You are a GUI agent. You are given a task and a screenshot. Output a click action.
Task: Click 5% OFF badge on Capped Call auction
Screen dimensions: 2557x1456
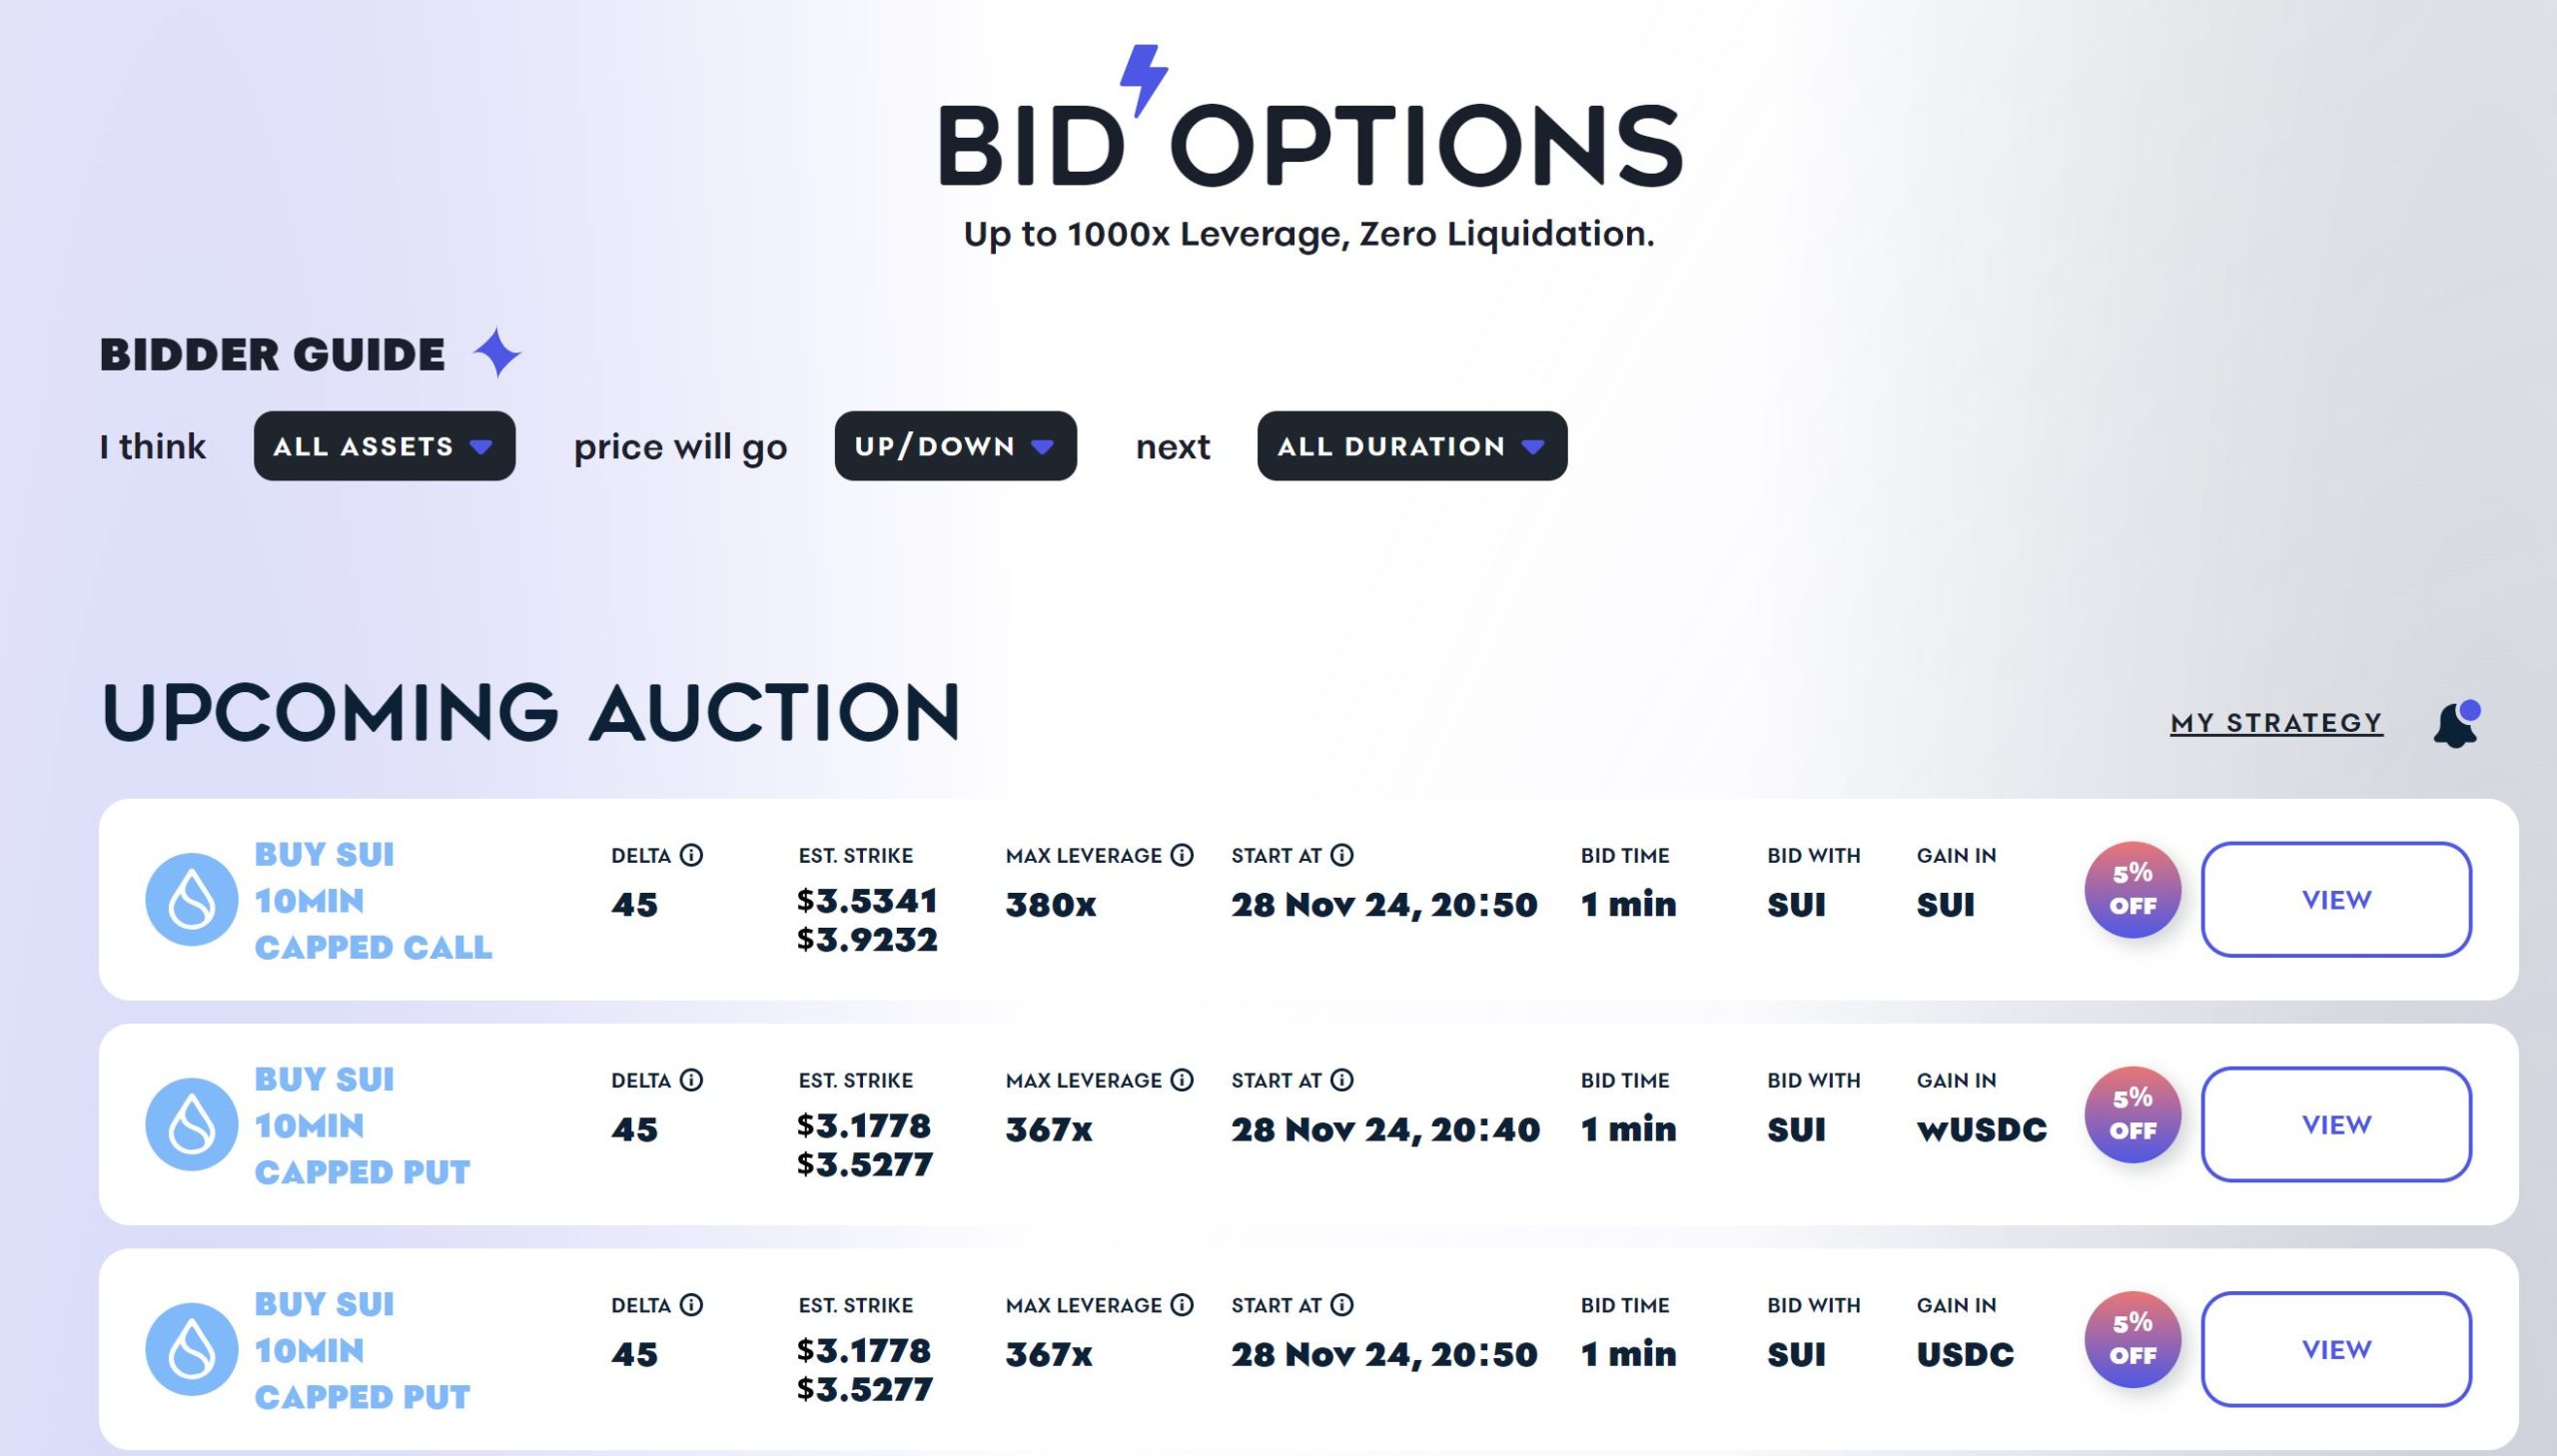[x=2132, y=889]
